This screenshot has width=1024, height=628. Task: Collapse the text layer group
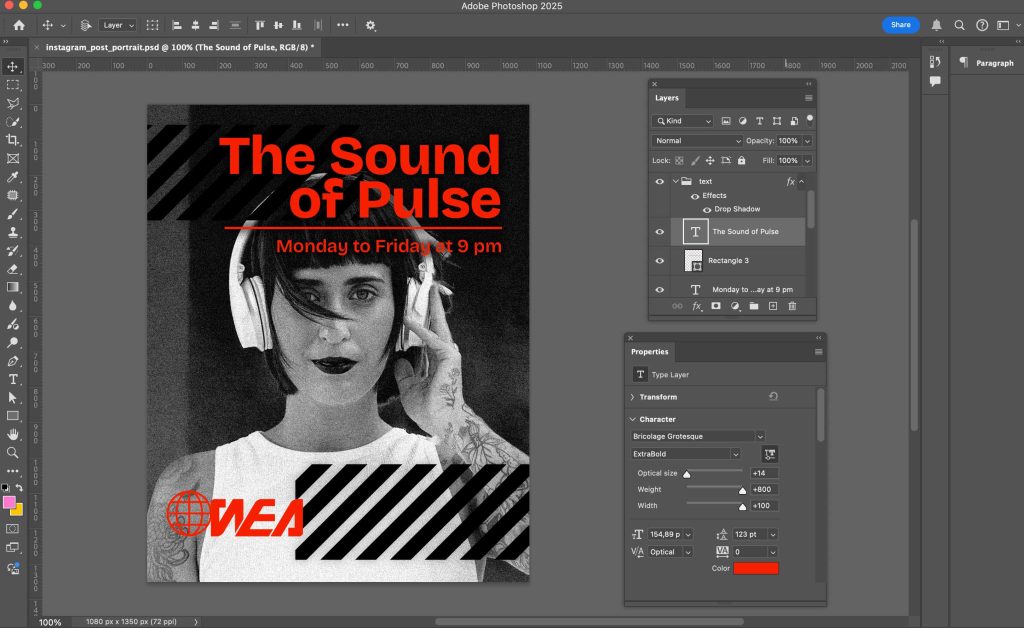tap(676, 182)
